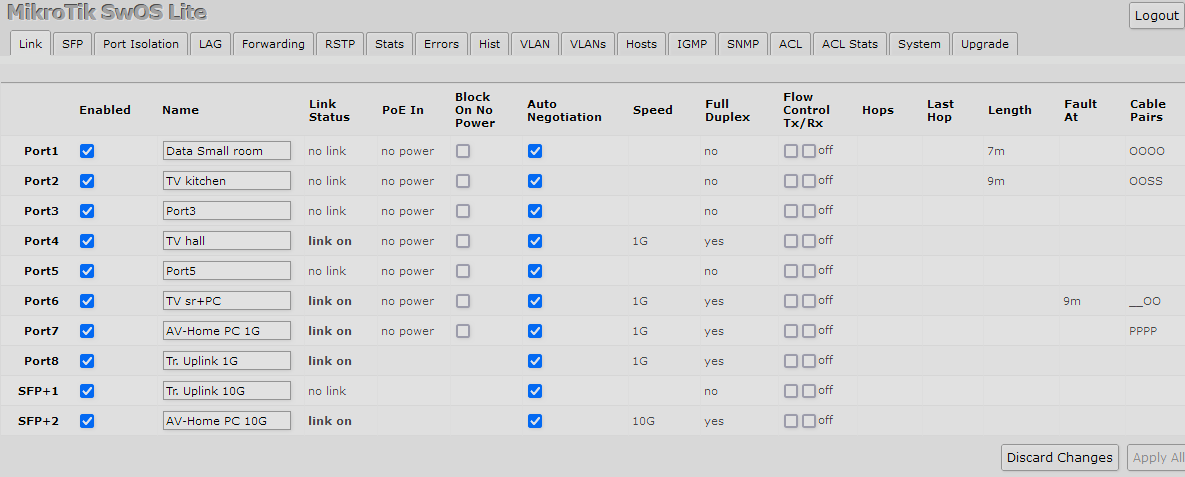Click the Logout button

(x=1156, y=16)
